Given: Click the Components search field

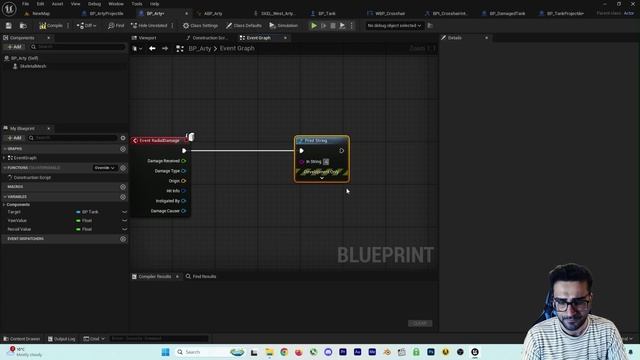Looking at the screenshot, I should [x=78, y=47].
